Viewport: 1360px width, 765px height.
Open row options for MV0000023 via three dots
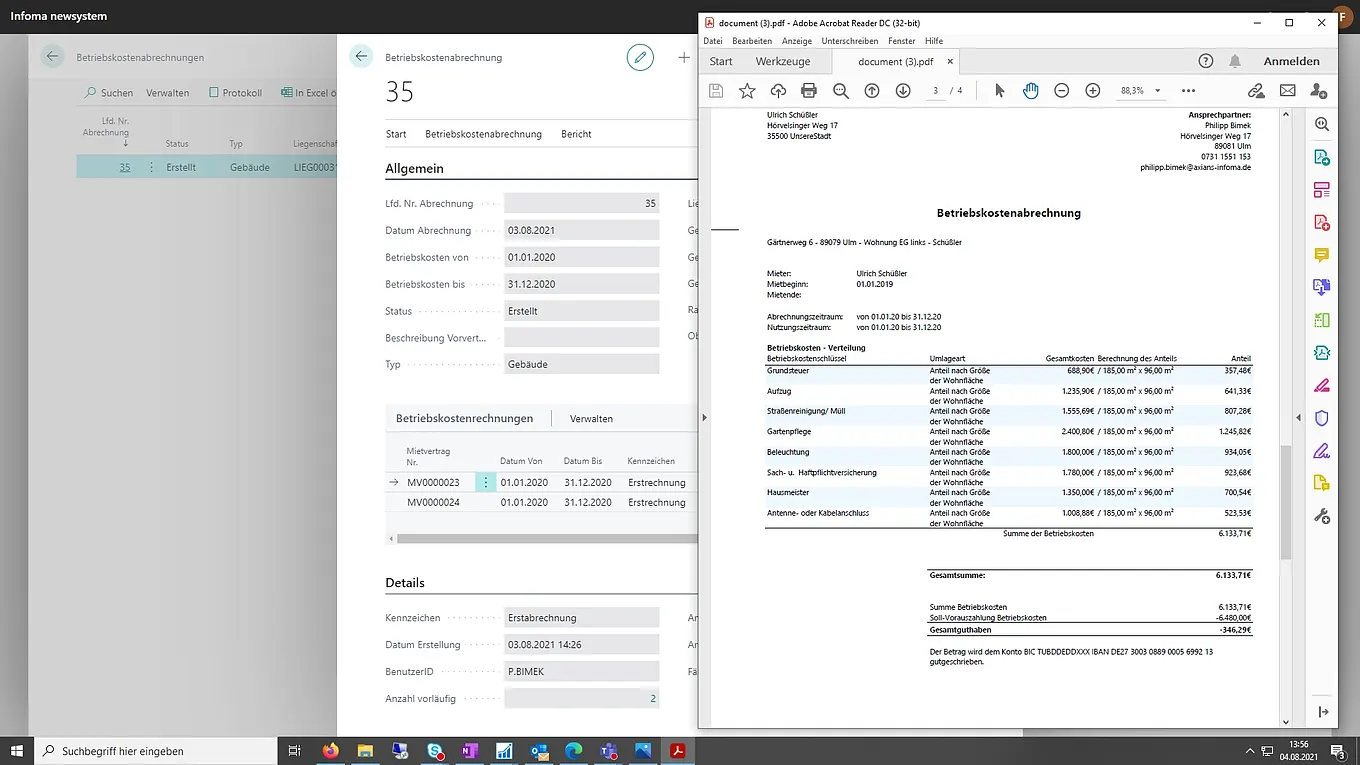click(486, 483)
